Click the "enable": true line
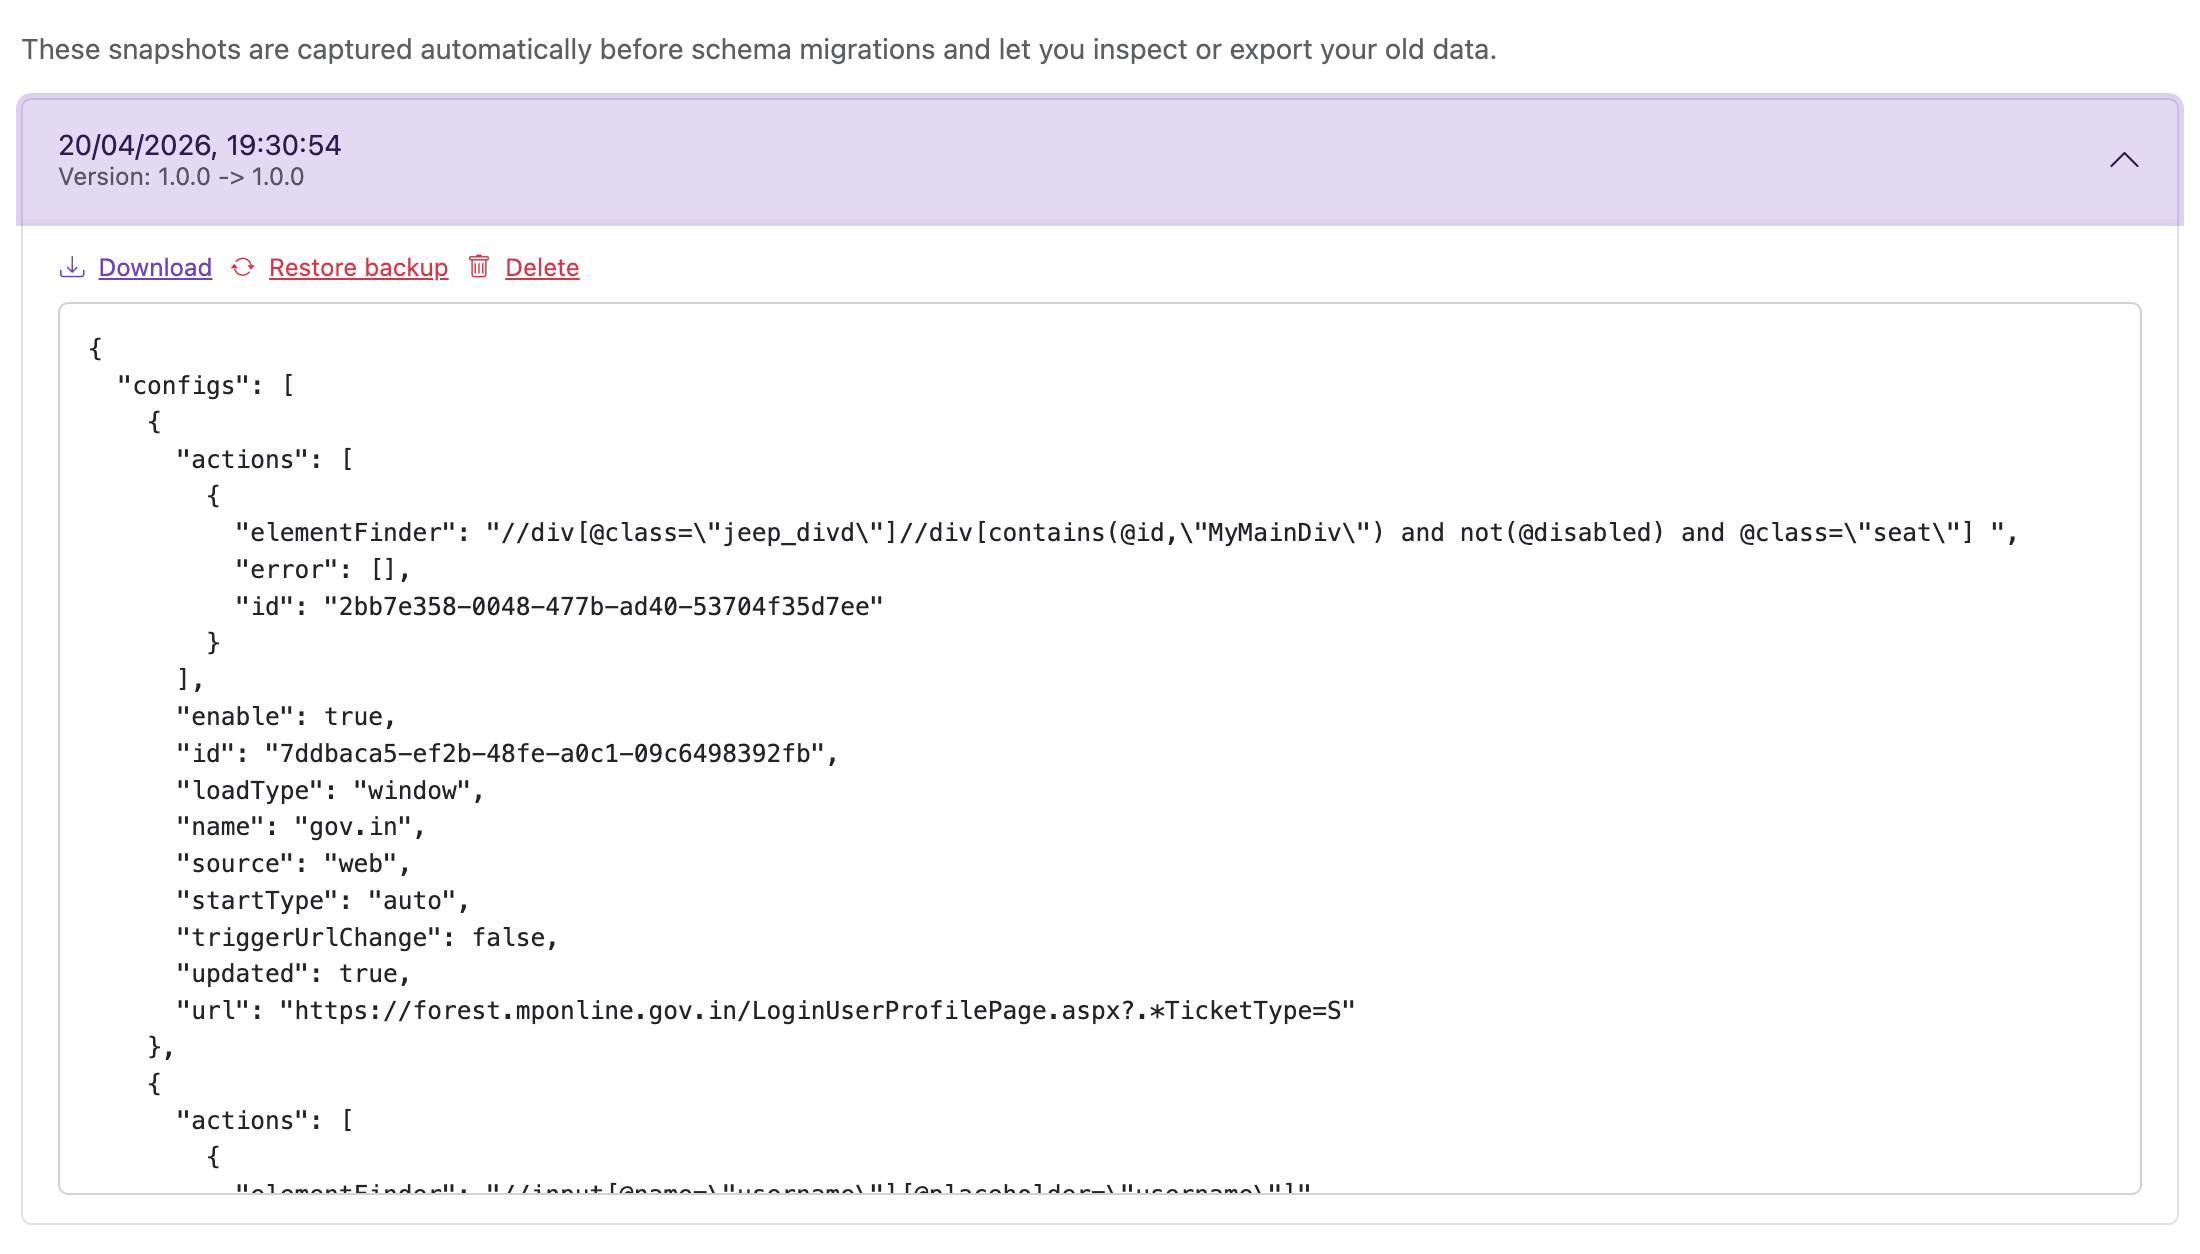Image resolution: width=2200 pixels, height=1254 pixels. tap(286, 717)
